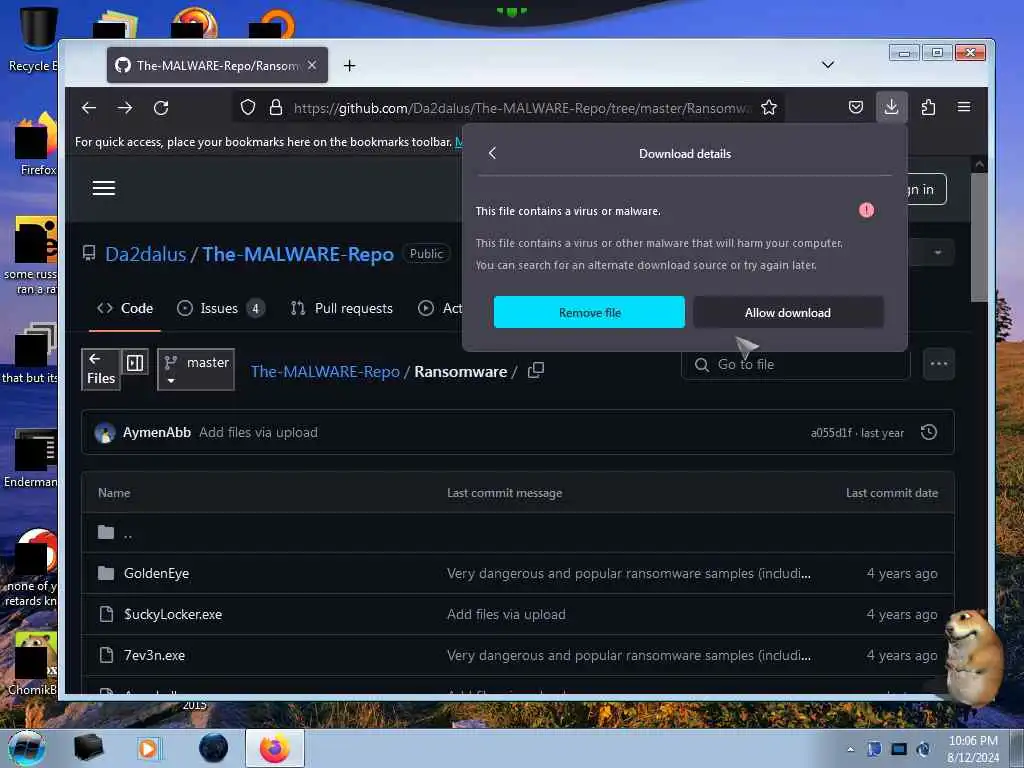
Task: Open a new tab with plus button
Action: click(x=349, y=65)
